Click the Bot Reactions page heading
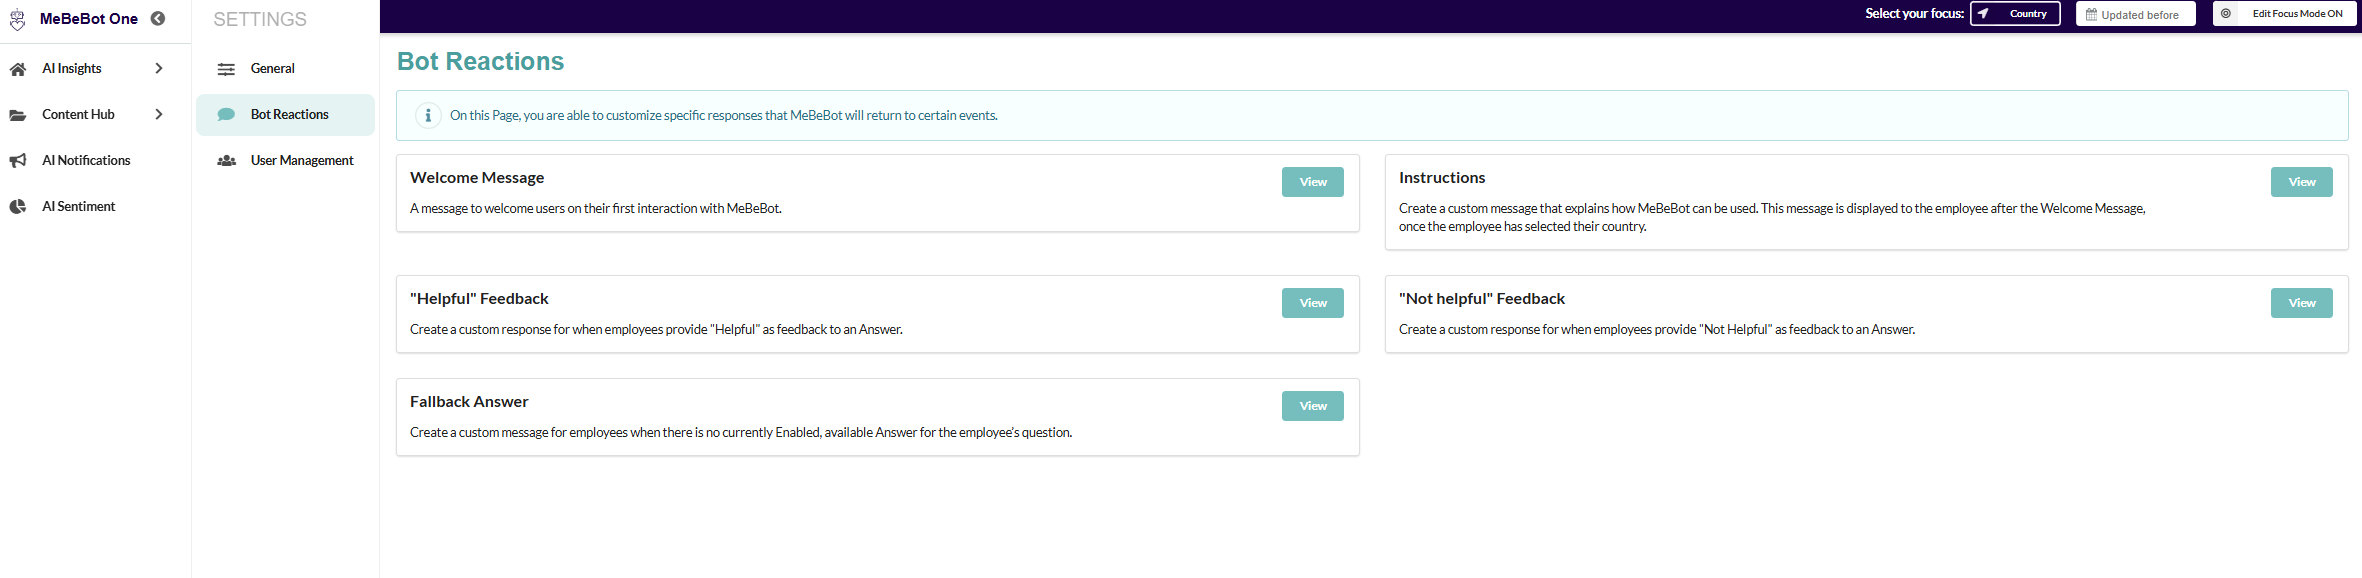 coord(480,62)
